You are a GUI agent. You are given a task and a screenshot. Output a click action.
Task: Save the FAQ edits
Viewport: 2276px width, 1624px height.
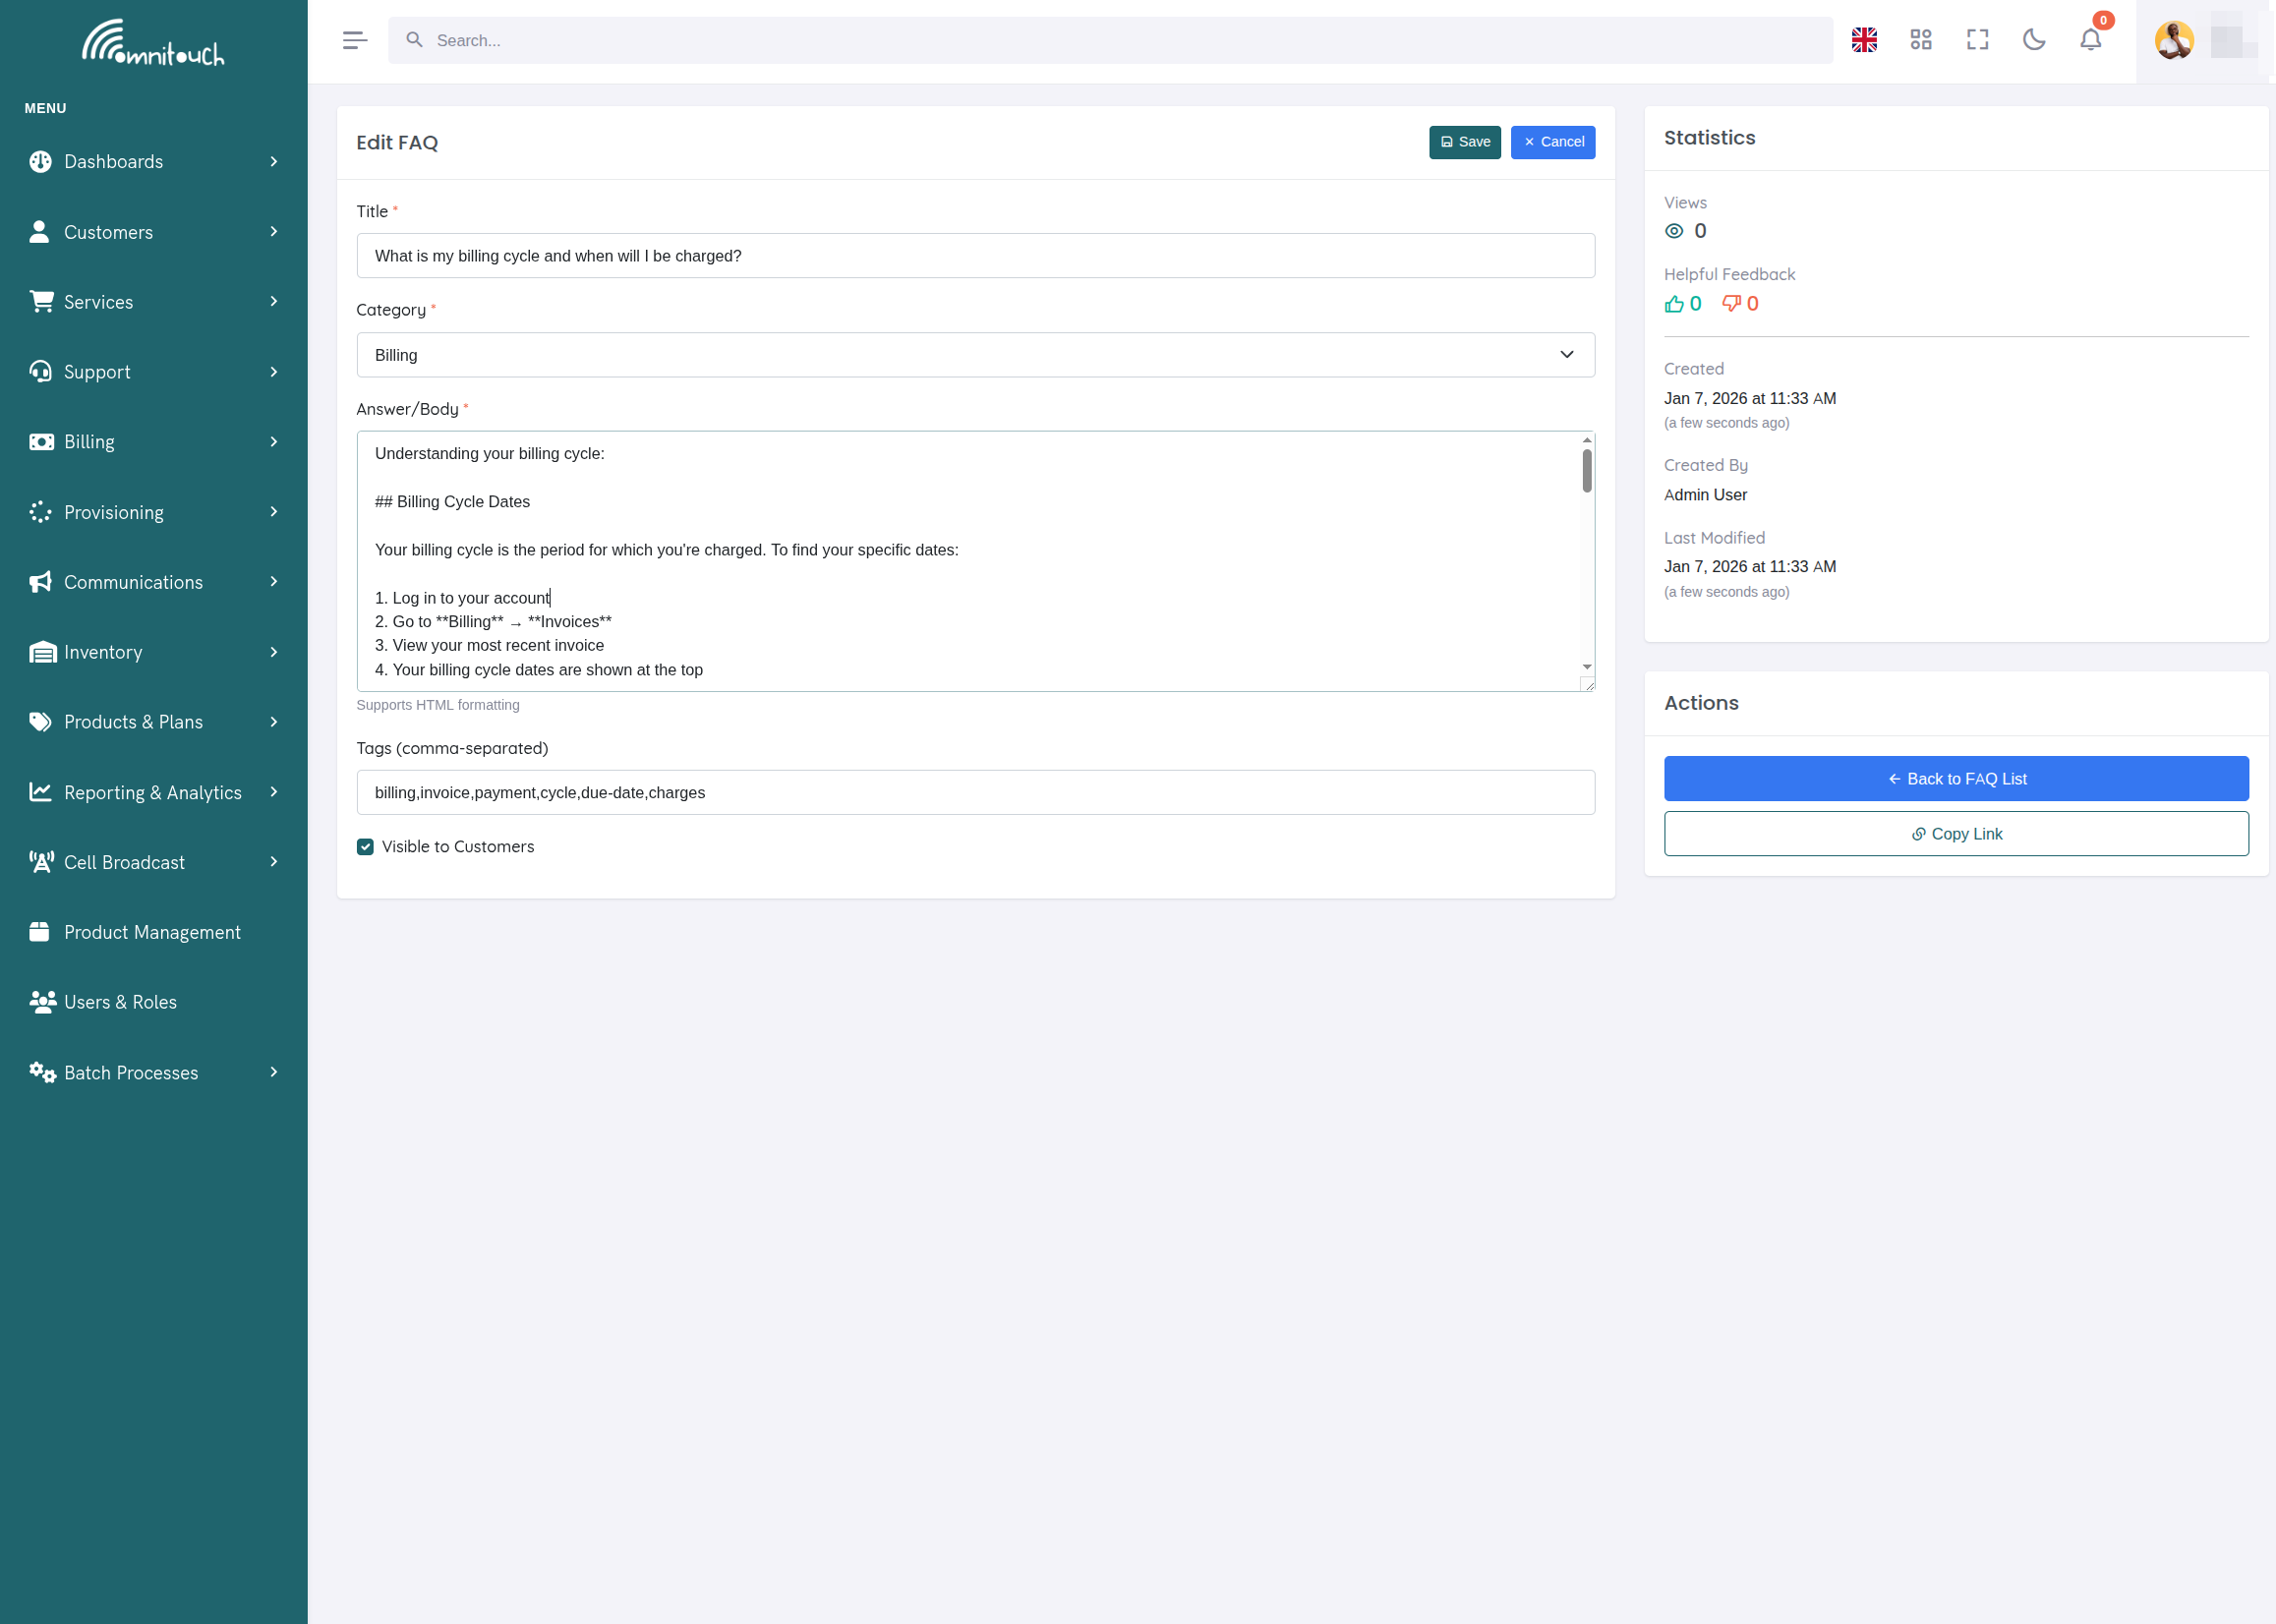pyautogui.click(x=1464, y=142)
